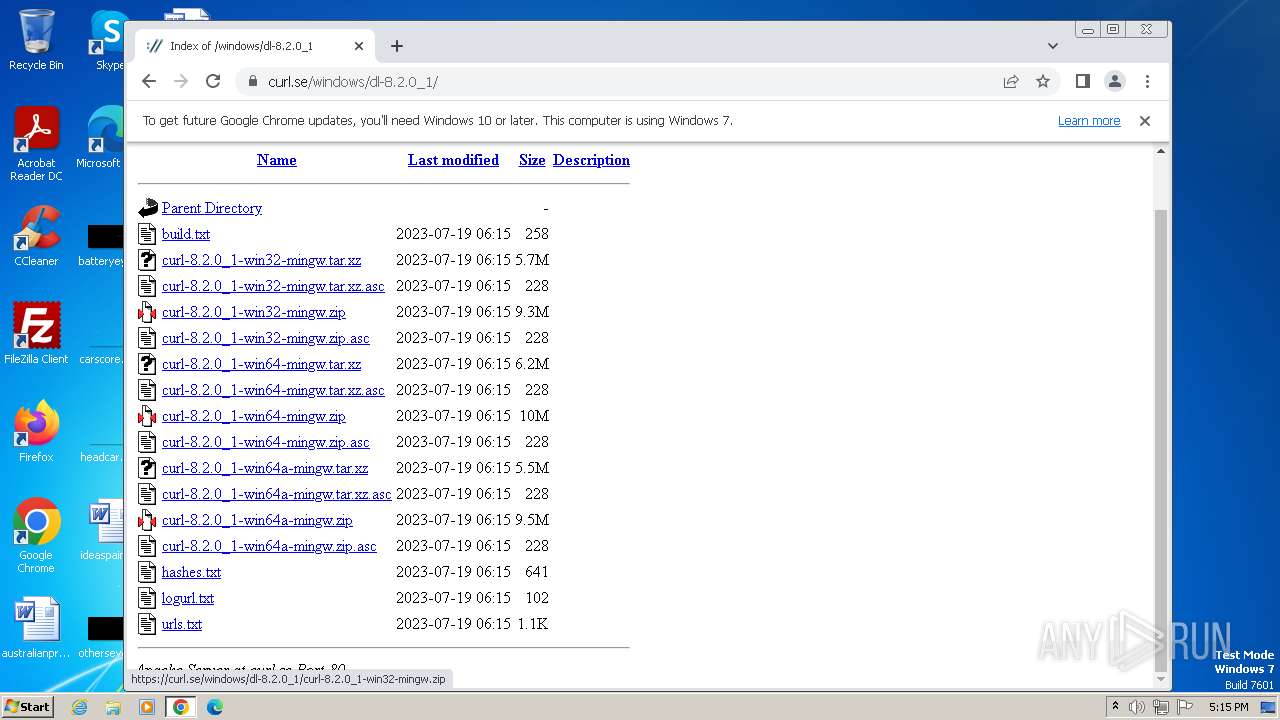Screen dimensions: 1280x720
Task: Select the Google Chrome desktop icon
Action: point(36,536)
